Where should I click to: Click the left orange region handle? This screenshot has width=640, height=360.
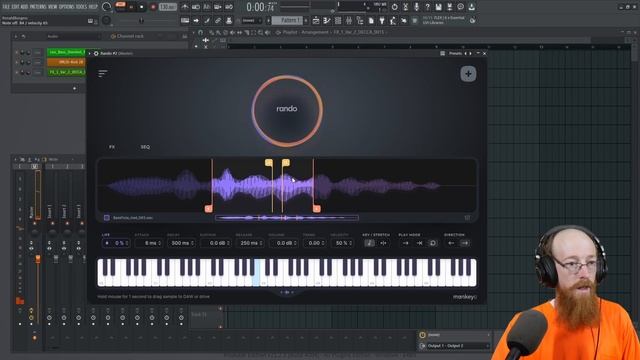click(208, 209)
